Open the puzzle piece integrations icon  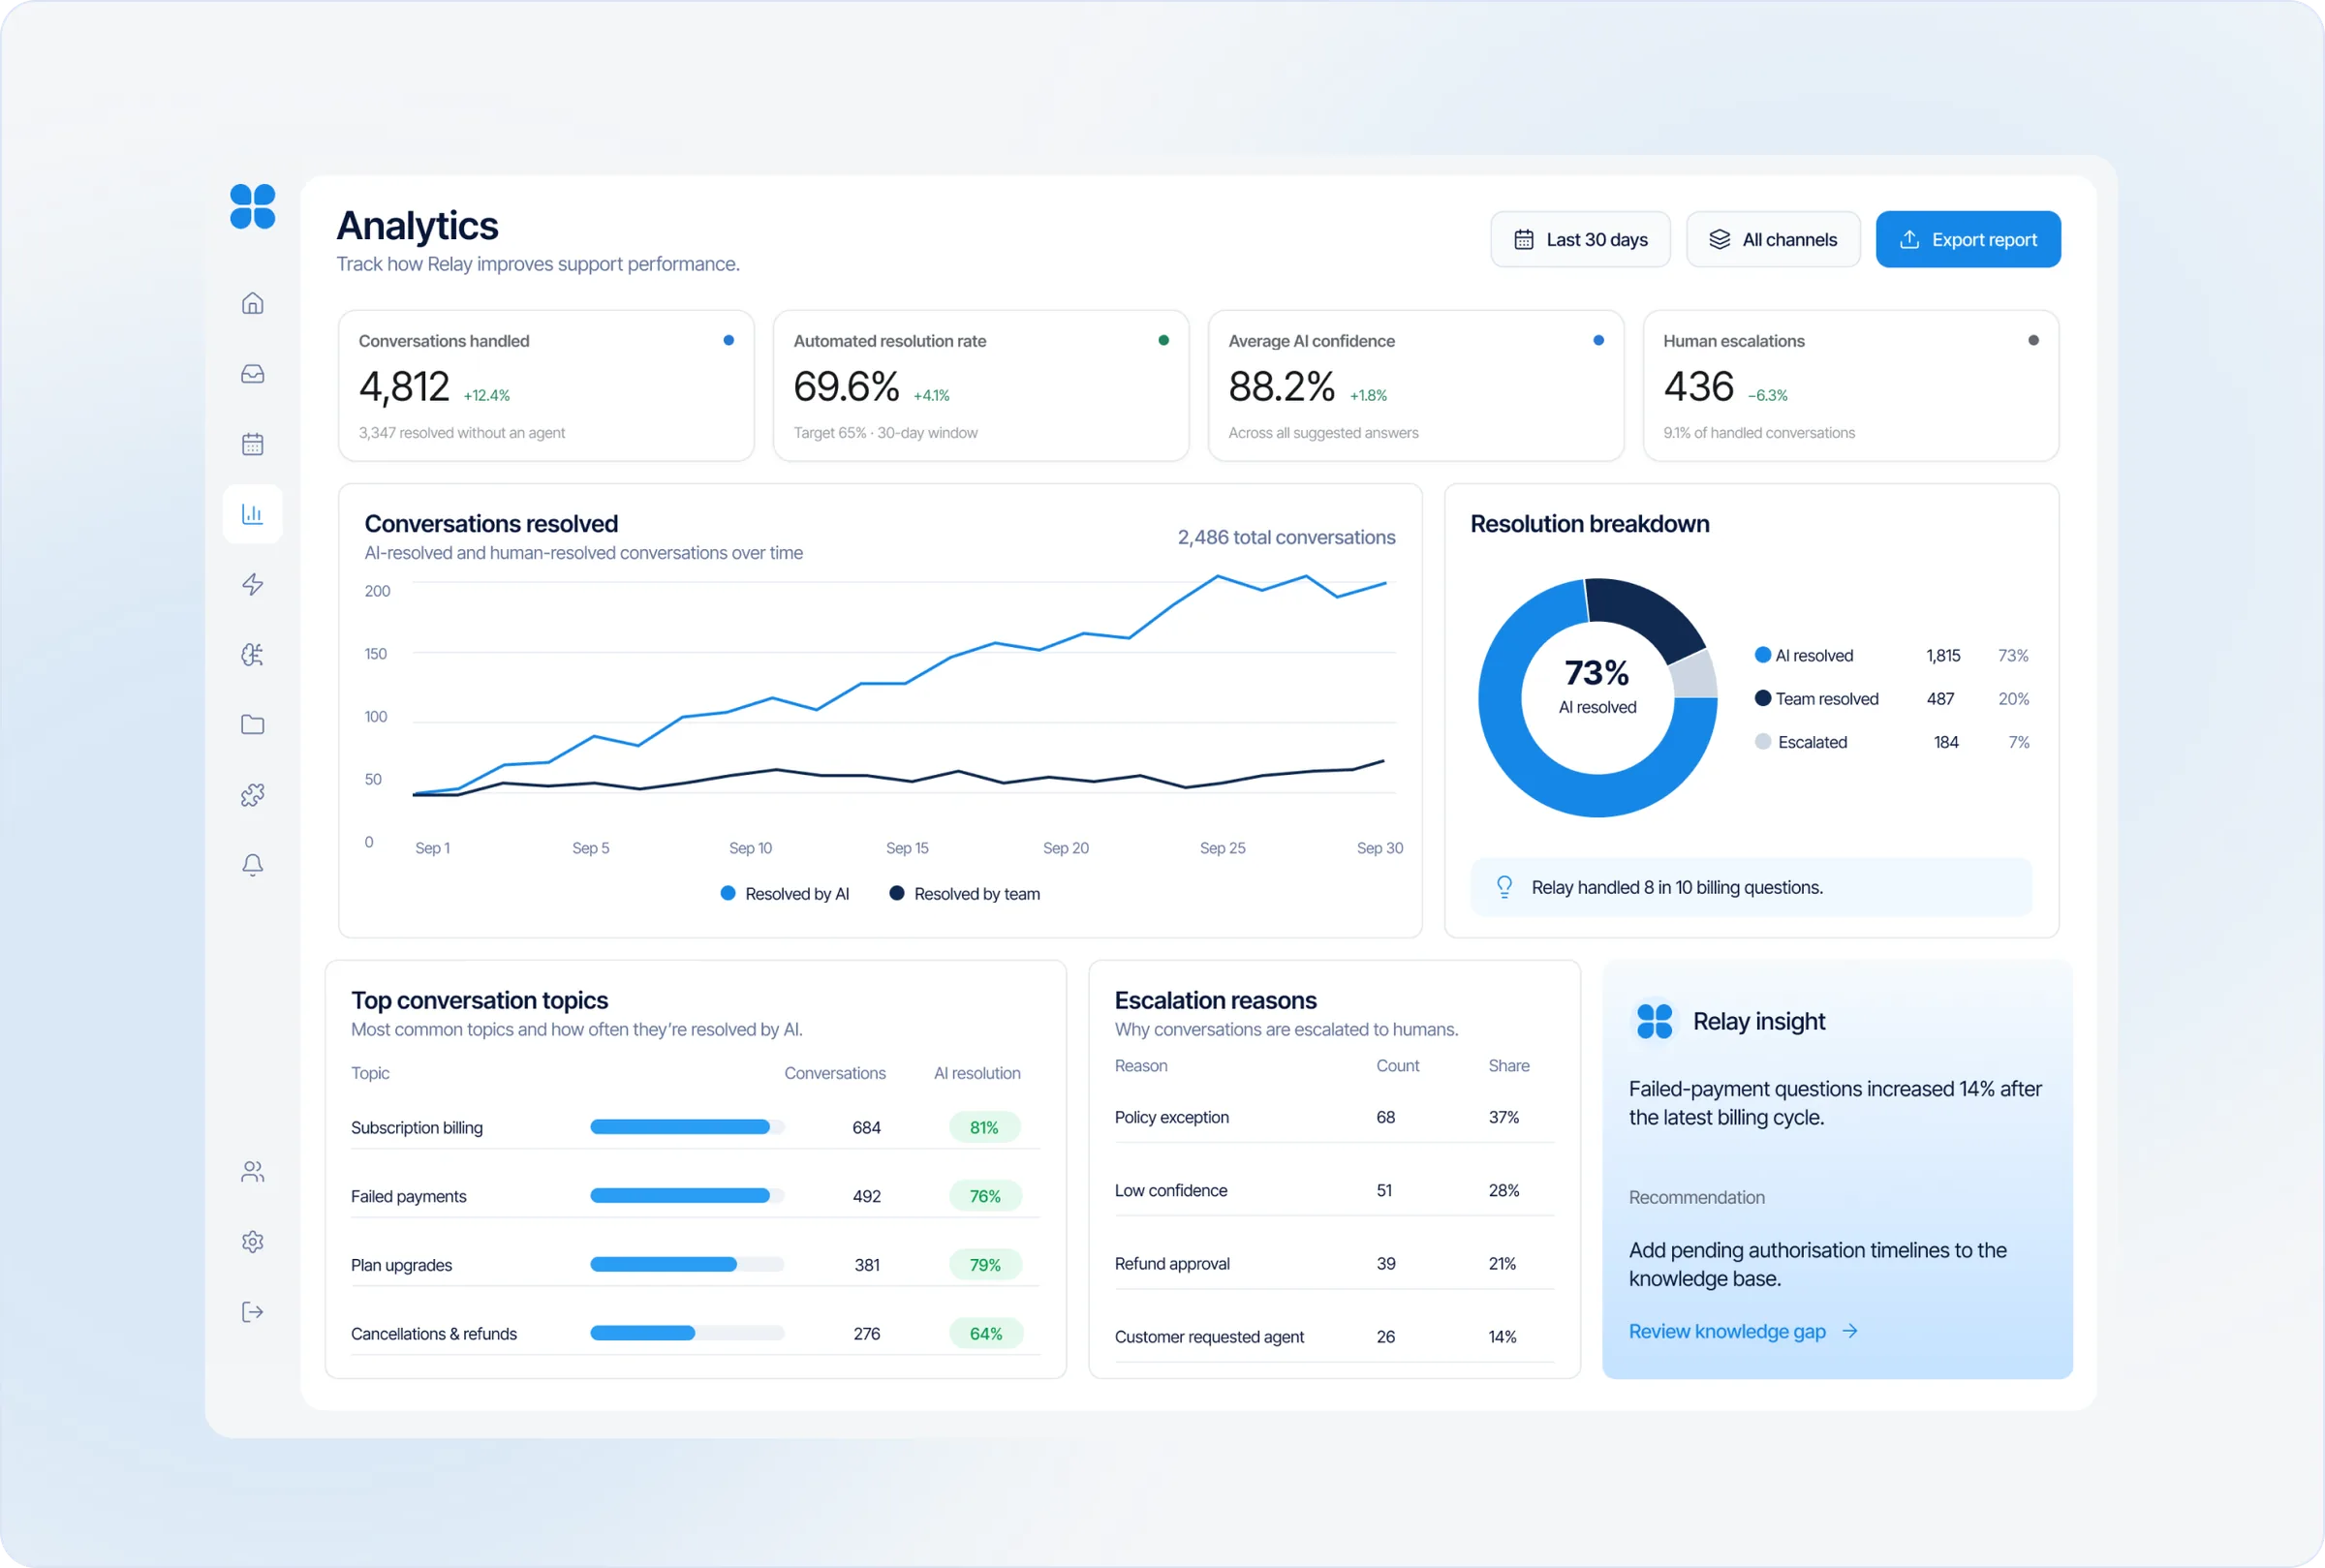[253, 795]
